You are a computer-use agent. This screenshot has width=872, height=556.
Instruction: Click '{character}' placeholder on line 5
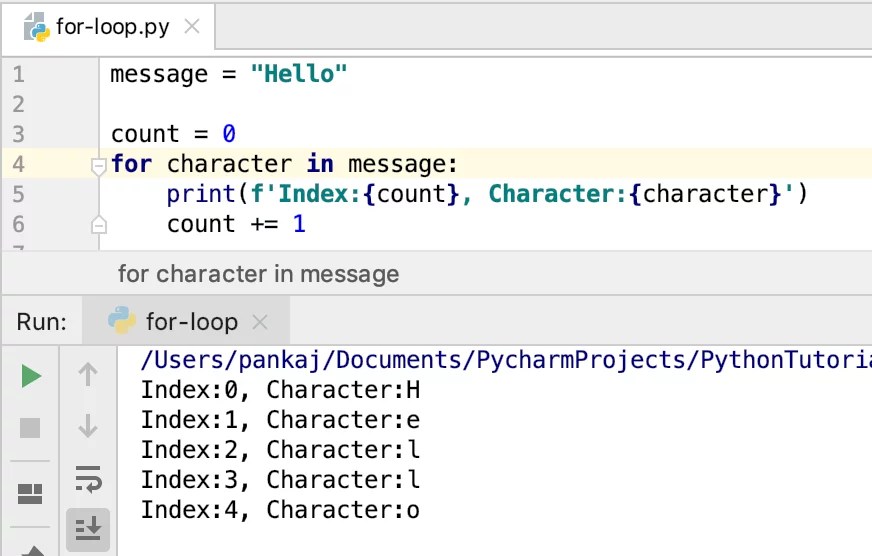pyautogui.click(x=705, y=194)
